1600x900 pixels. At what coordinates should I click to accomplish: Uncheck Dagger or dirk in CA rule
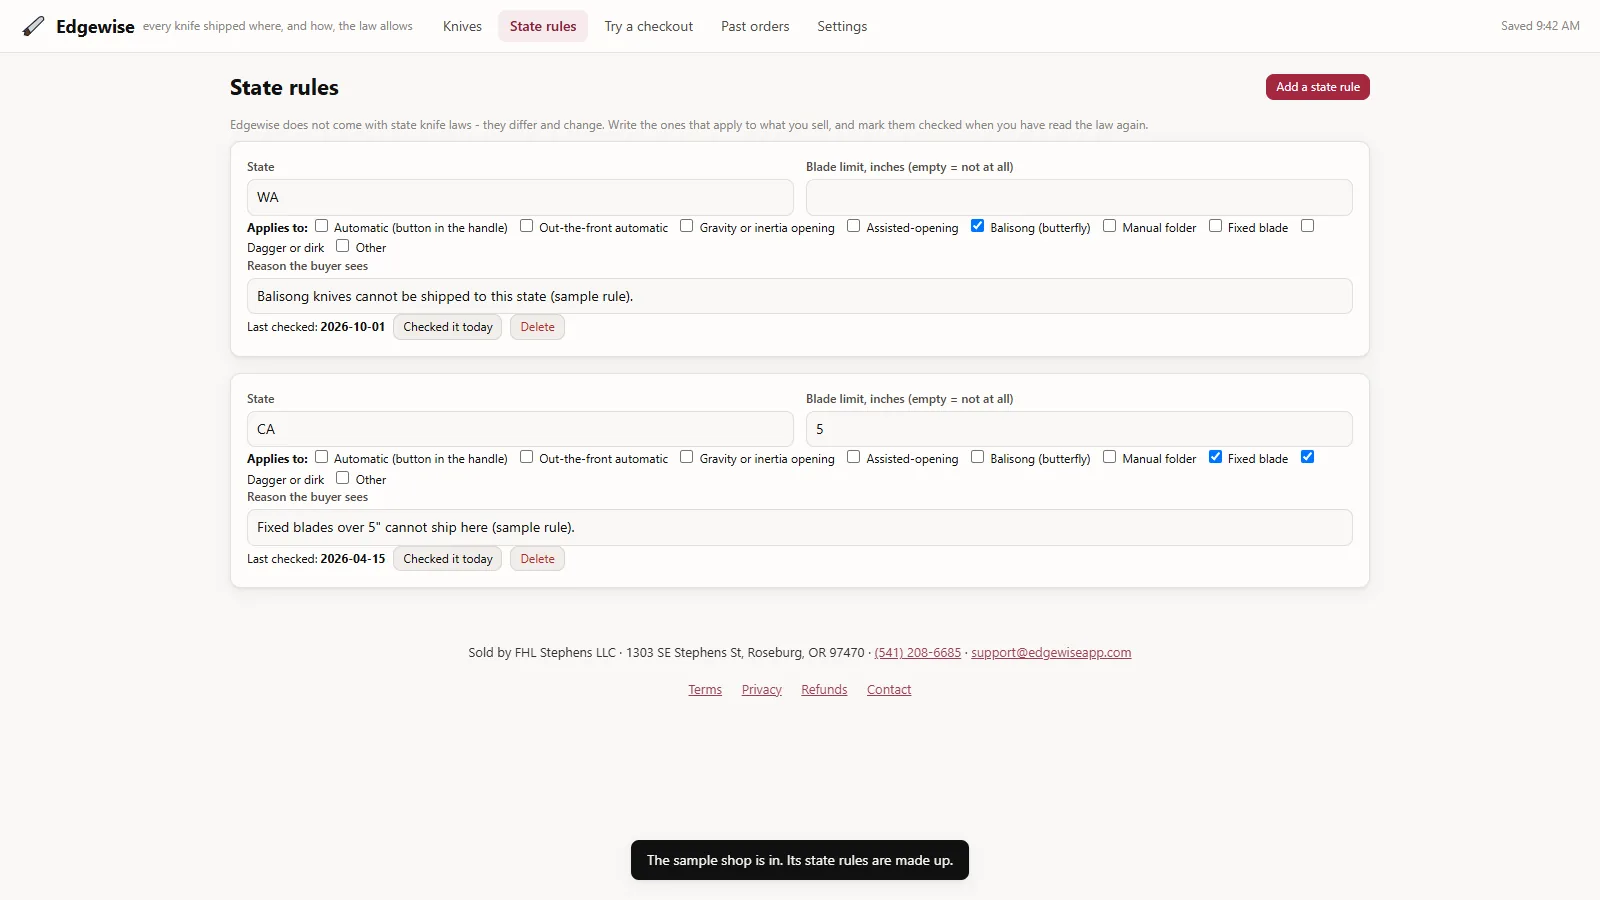coord(1307,457)
